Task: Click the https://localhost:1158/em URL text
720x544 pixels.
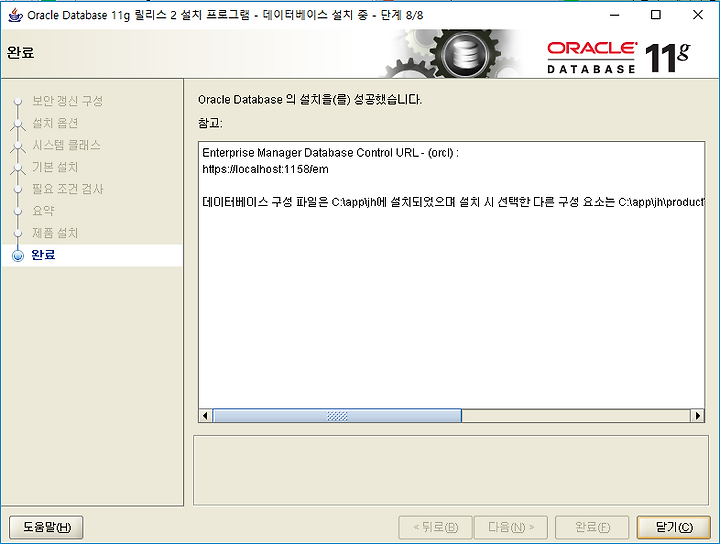Action: point(265,169)
